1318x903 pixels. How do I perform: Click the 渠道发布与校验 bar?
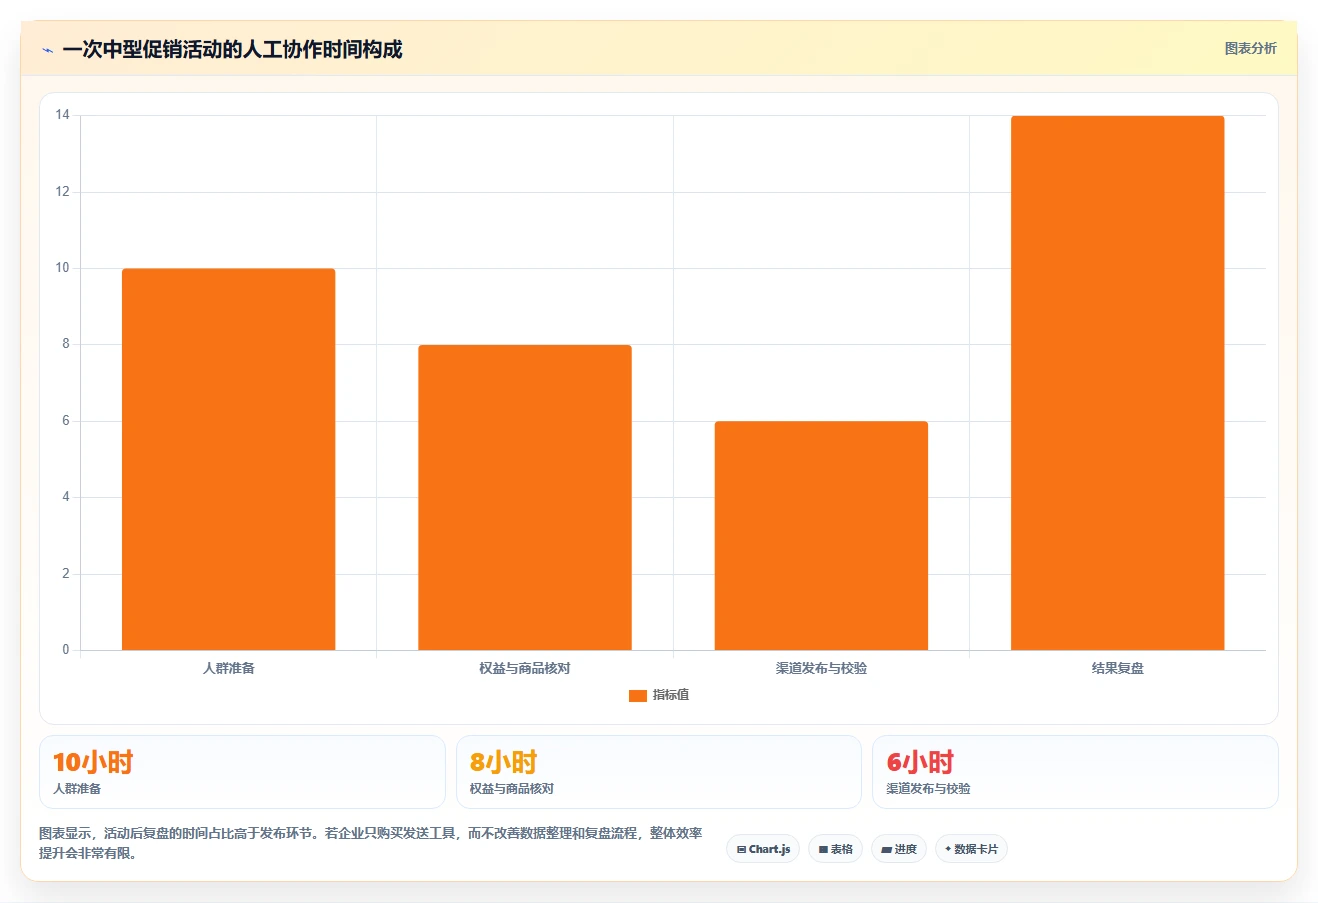[x=821, y=535]
